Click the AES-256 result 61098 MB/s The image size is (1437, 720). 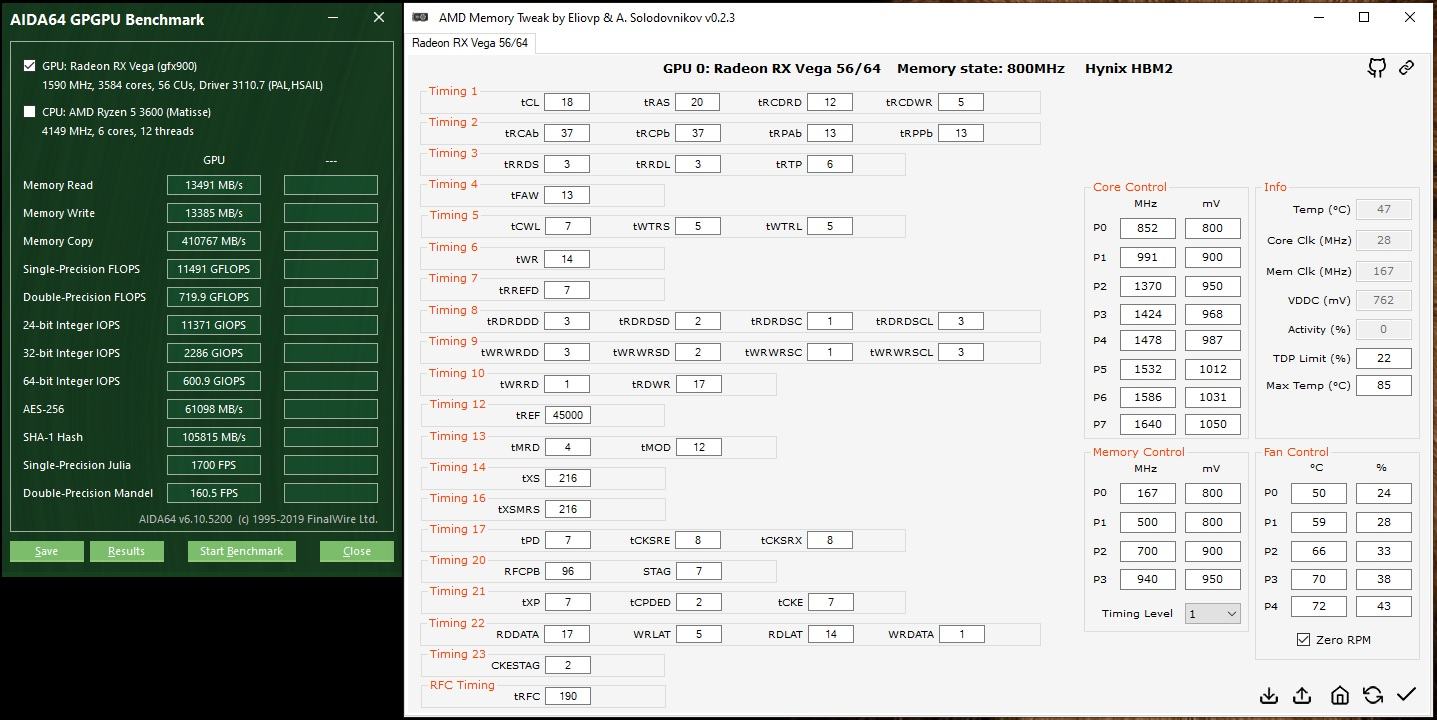[214, 409]
